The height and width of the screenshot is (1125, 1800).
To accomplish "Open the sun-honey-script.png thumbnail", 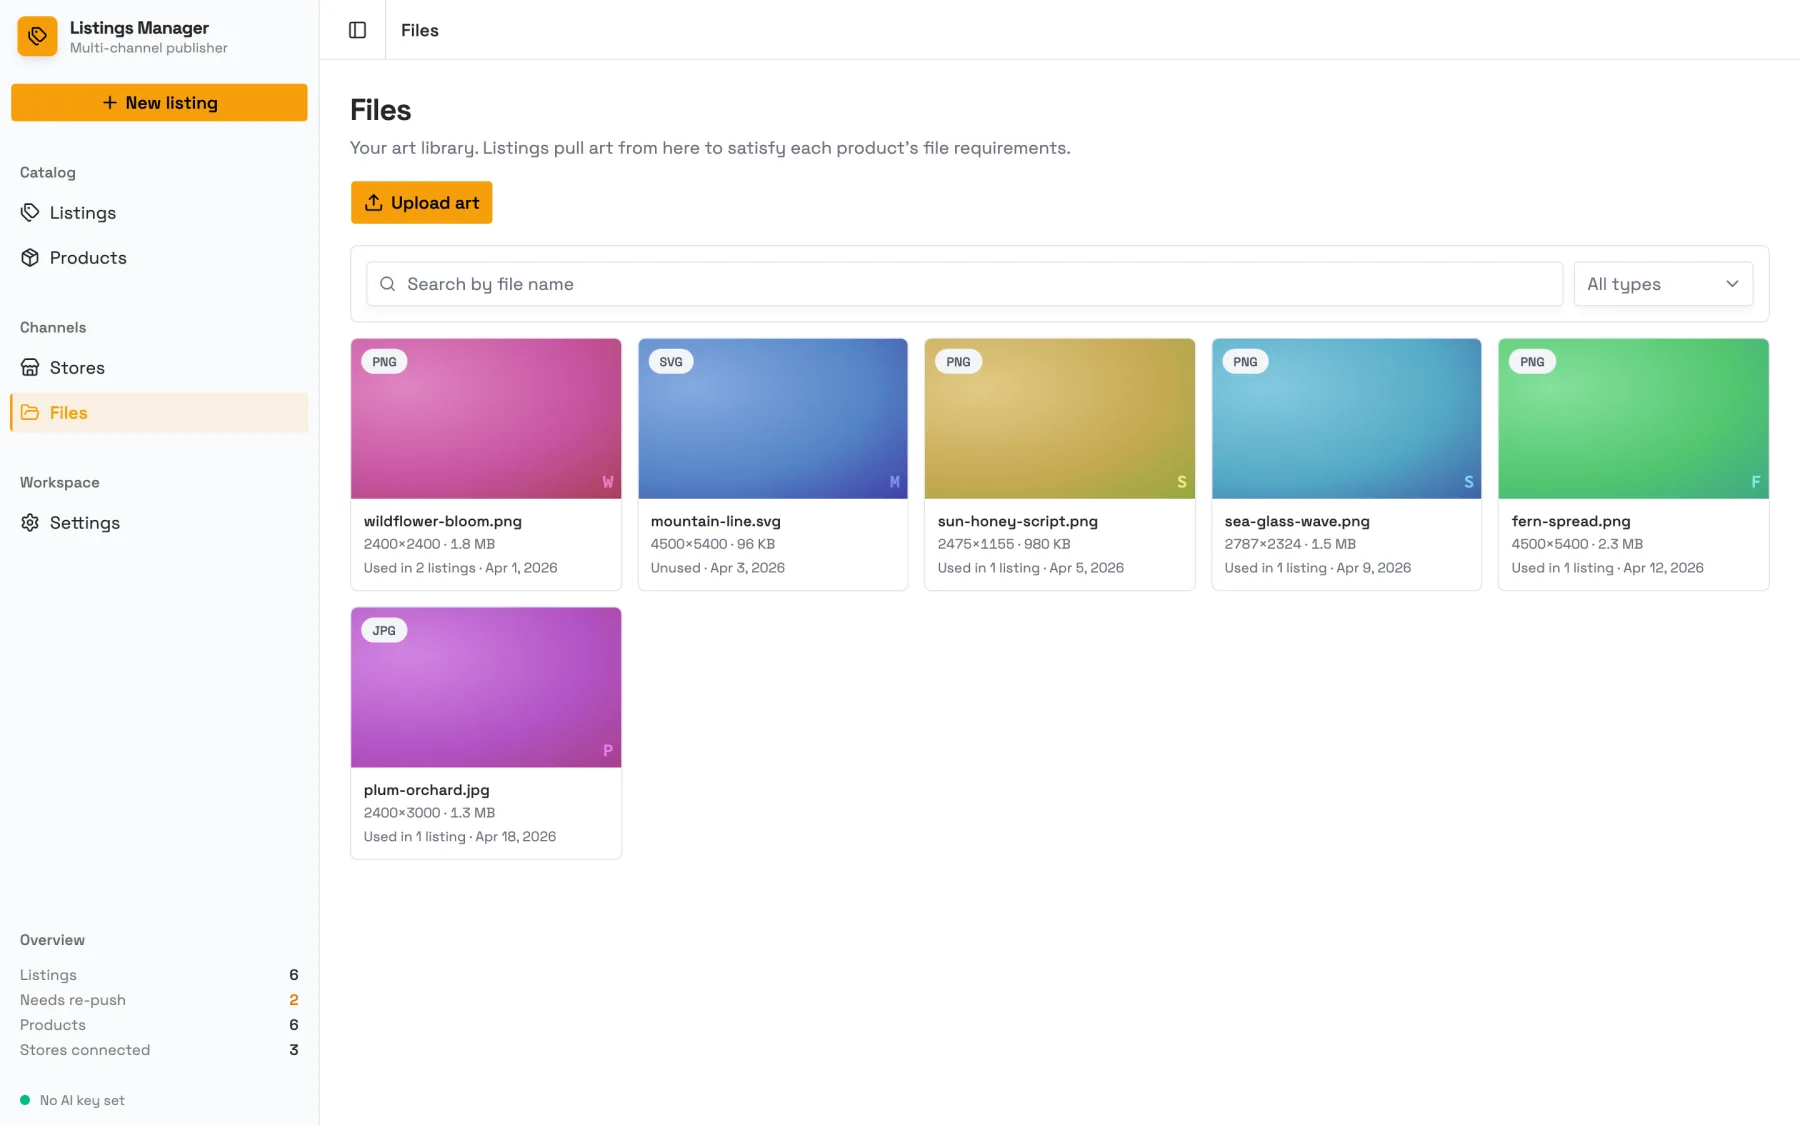I will (x=1060, y=418).
